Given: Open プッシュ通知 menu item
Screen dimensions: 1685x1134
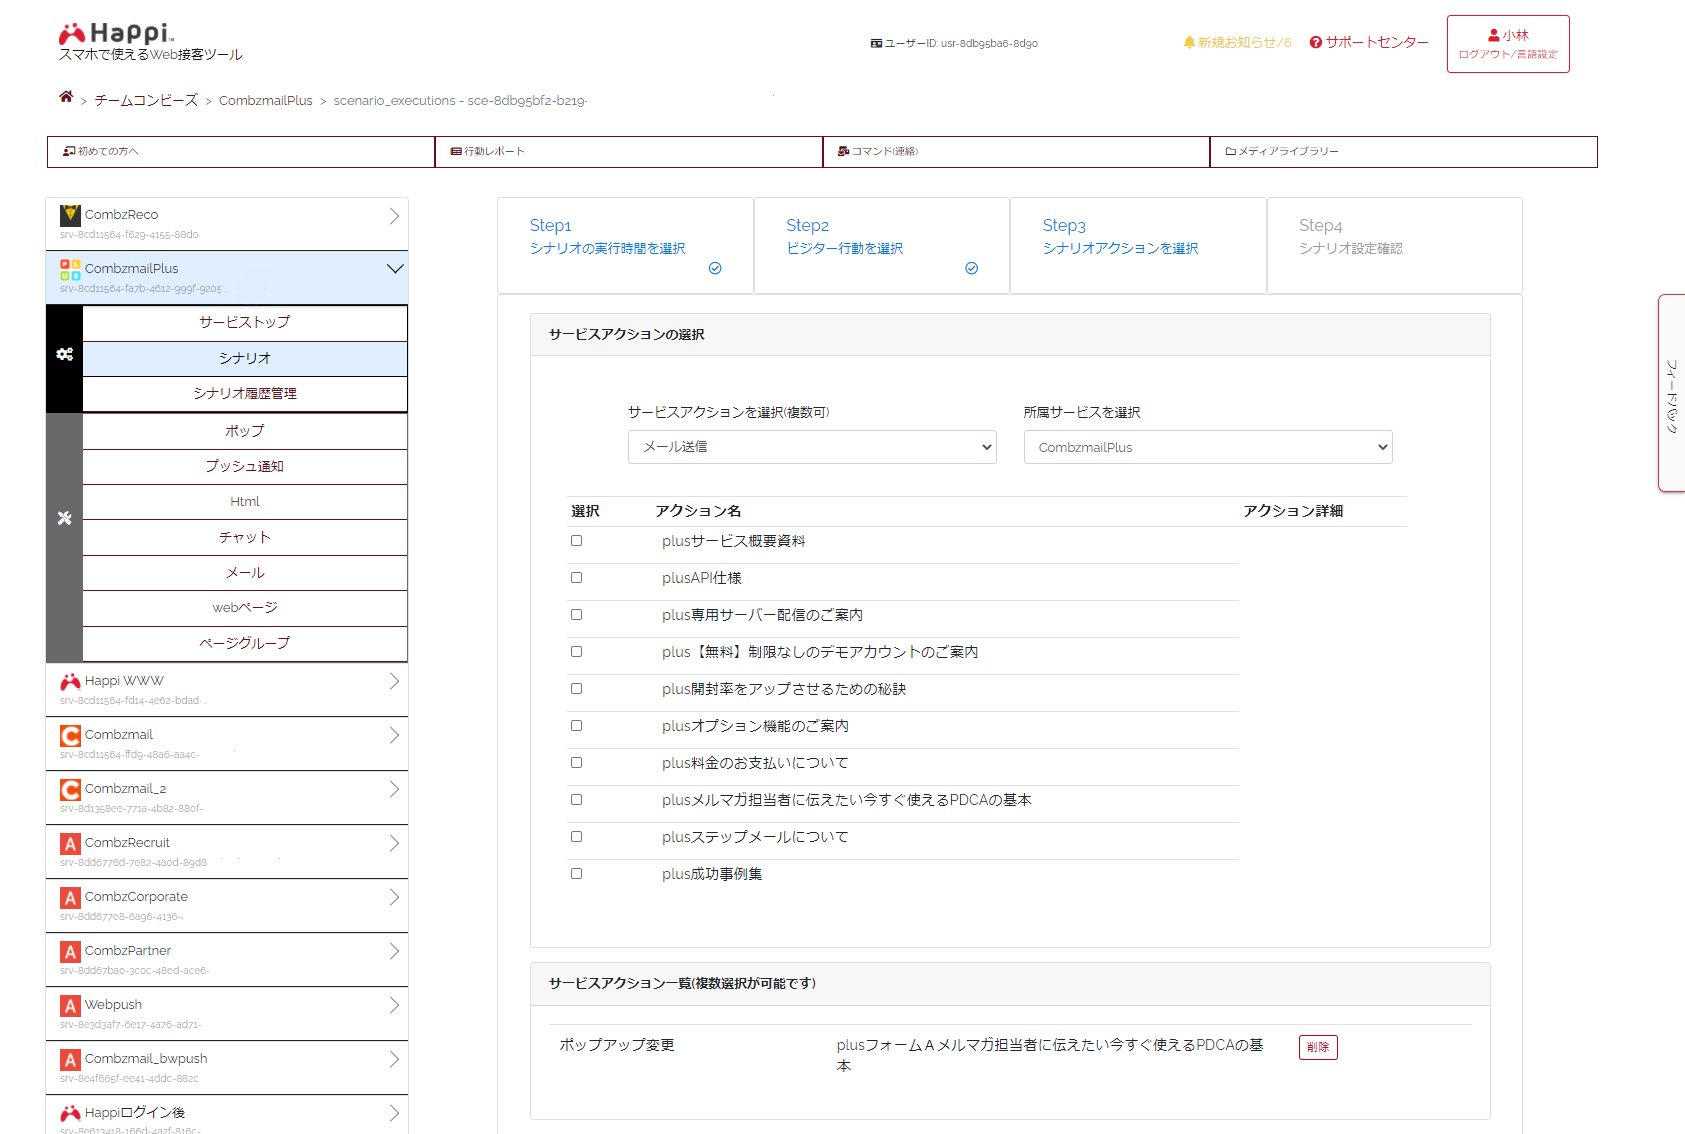Looking at the screenshot, I should point(245,466).
